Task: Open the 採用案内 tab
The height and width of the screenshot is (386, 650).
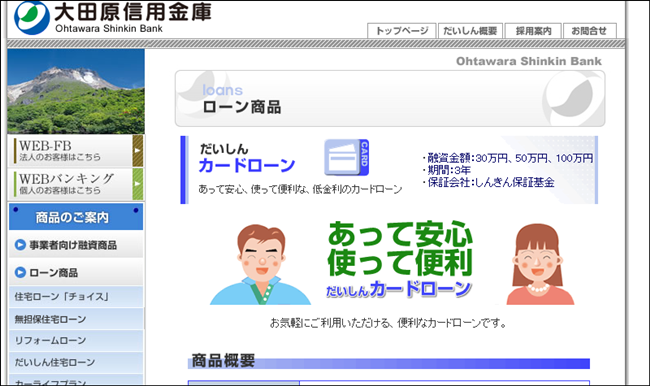Action: click(x=533, y=31)
